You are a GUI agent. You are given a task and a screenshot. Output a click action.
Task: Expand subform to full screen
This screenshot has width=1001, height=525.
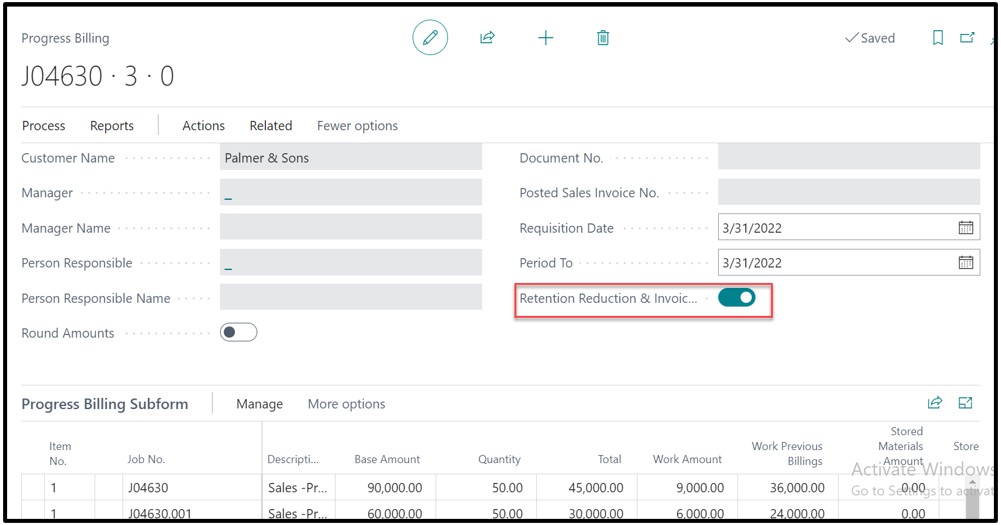tap(965, 403)
